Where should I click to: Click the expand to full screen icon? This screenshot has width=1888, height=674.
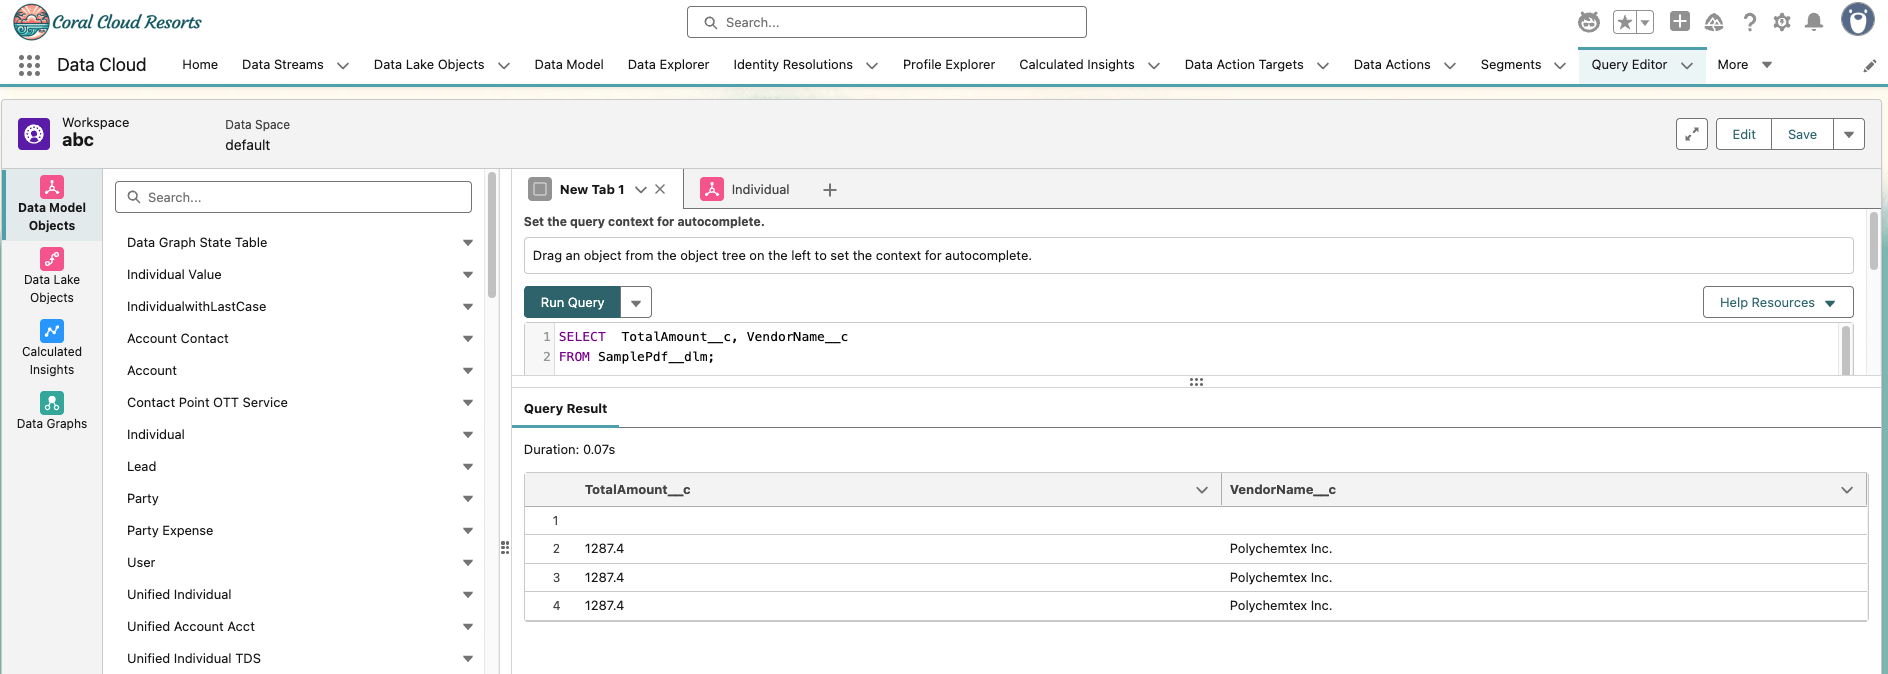click(1692, 134)
